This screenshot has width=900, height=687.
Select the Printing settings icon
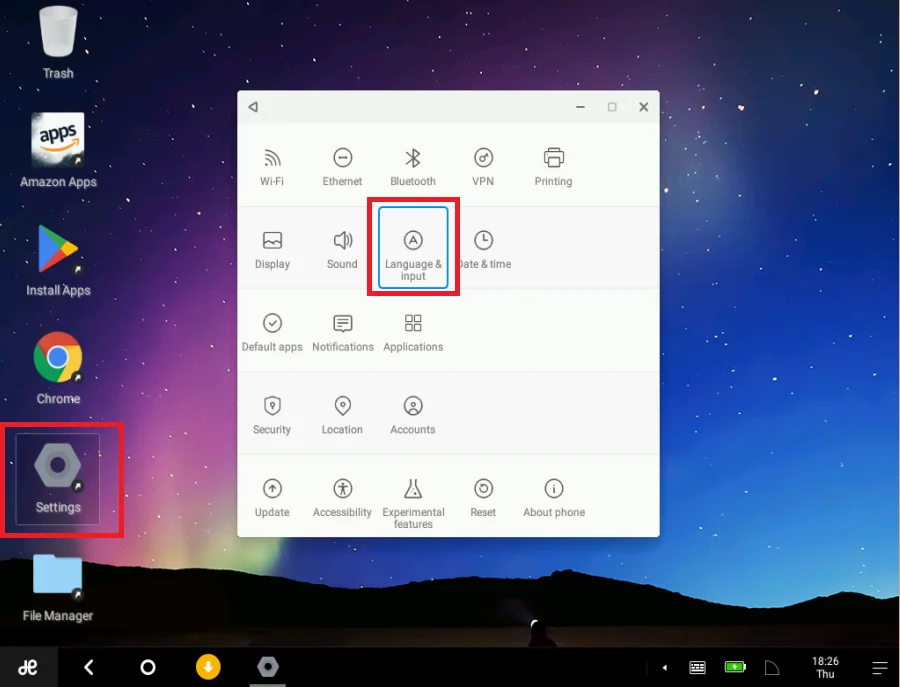[553, 166]
